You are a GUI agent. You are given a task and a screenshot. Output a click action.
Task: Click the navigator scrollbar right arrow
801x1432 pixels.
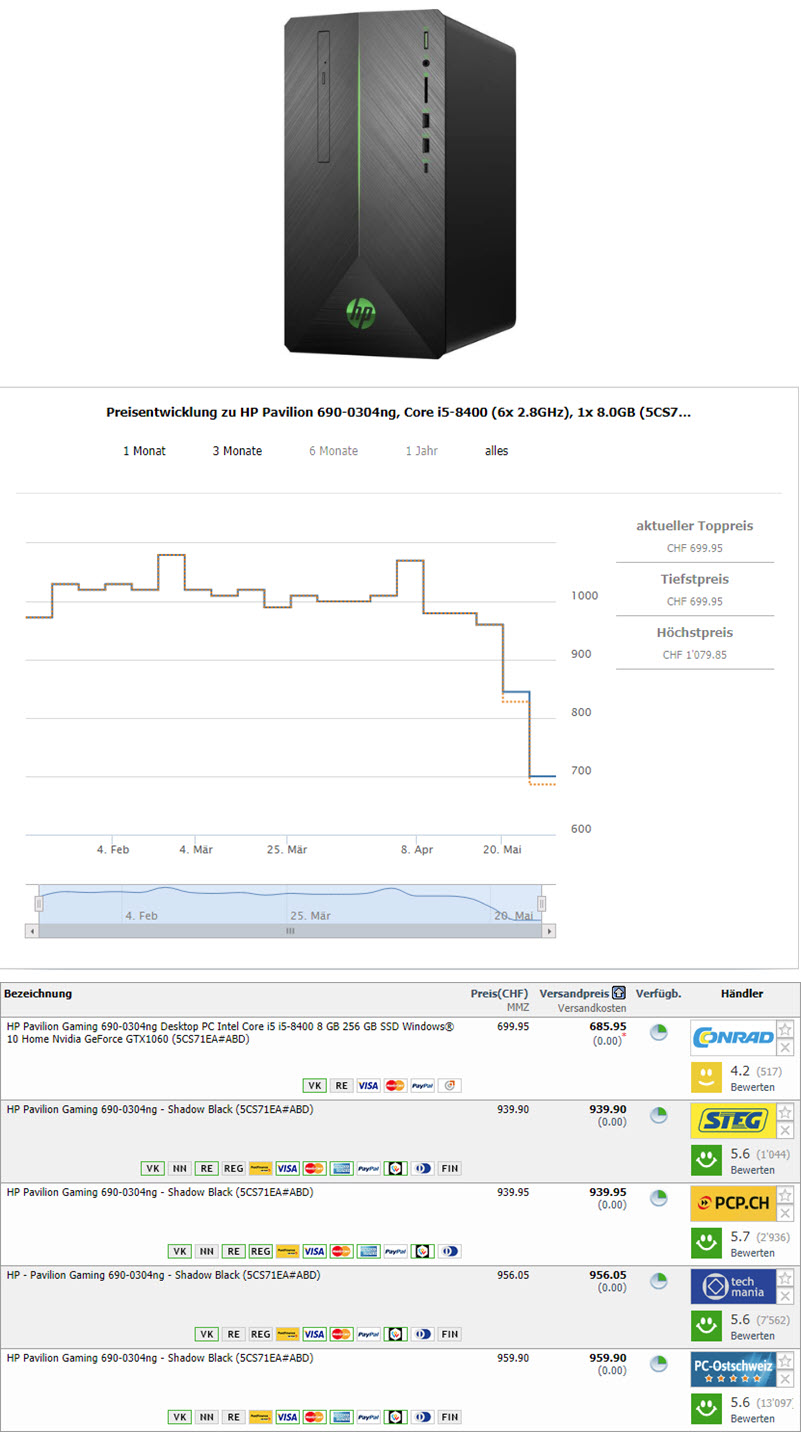(x=549, y=931)
